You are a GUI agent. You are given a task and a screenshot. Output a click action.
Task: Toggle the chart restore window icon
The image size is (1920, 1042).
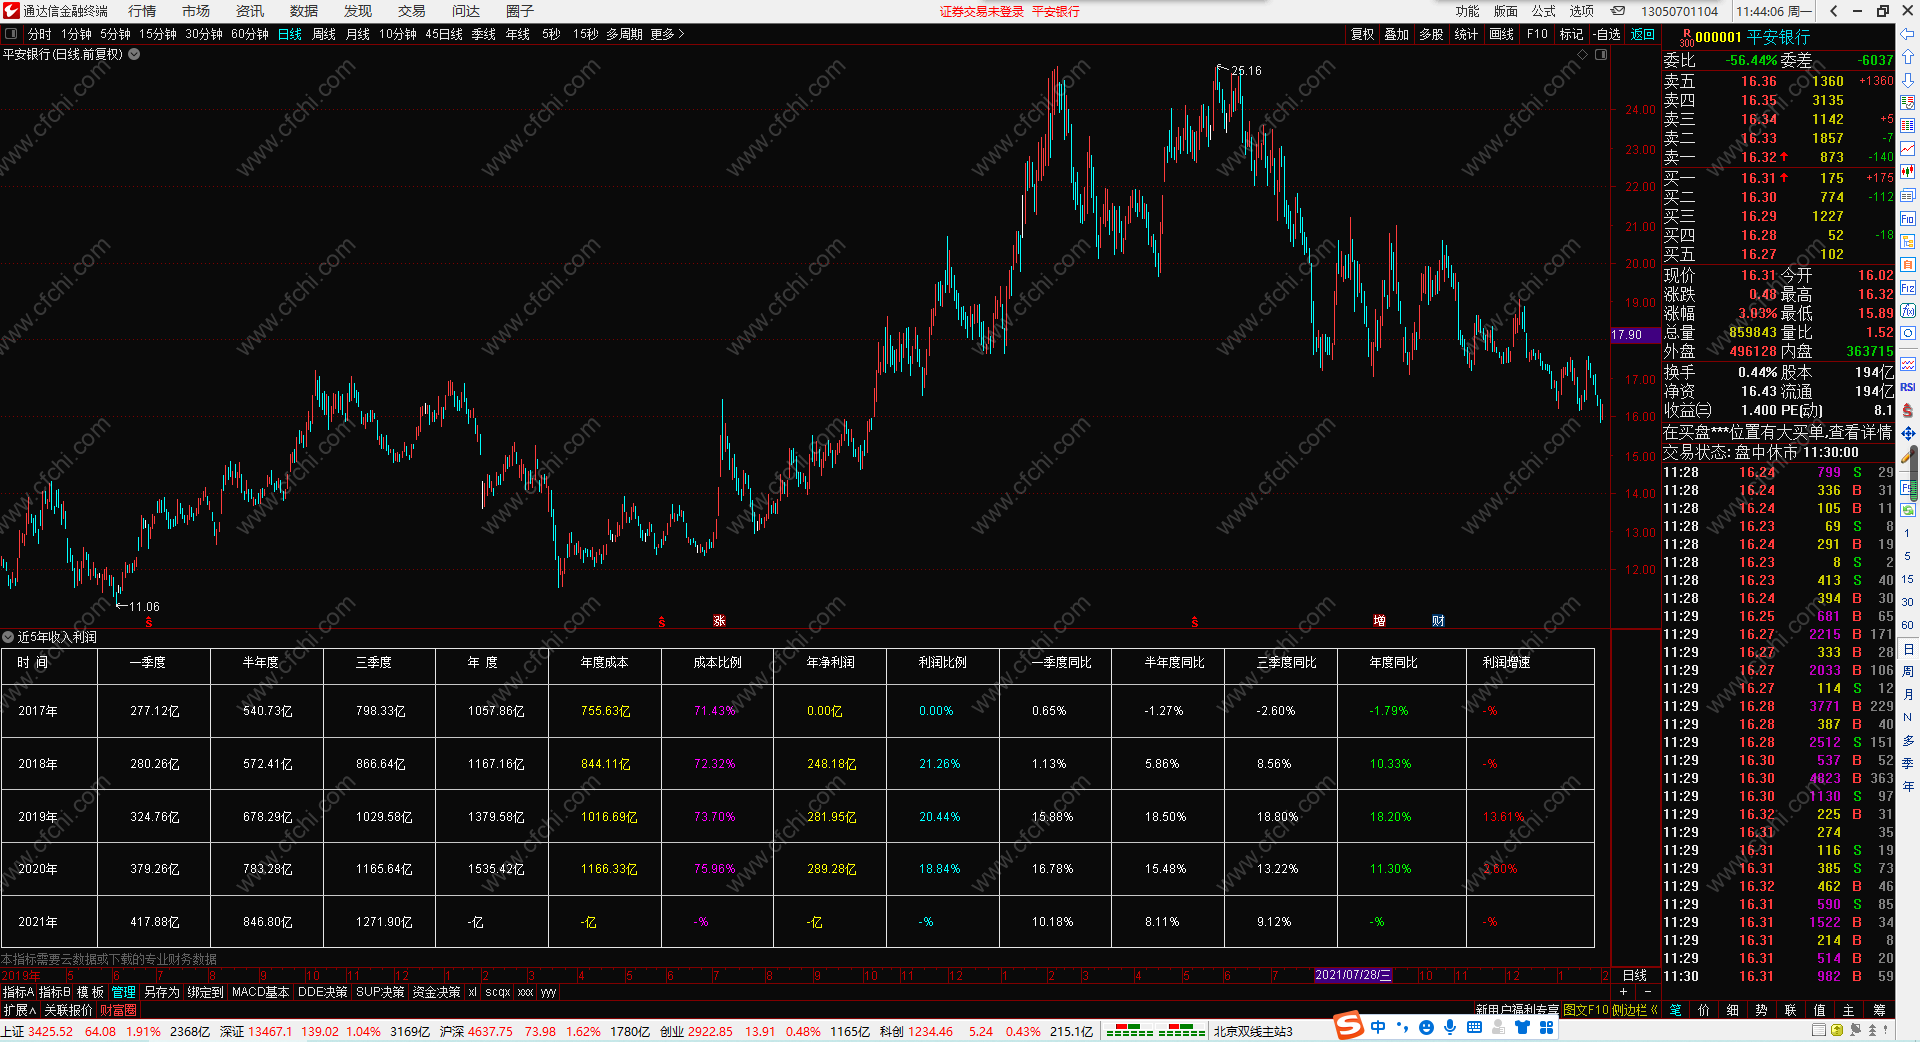1601,55
